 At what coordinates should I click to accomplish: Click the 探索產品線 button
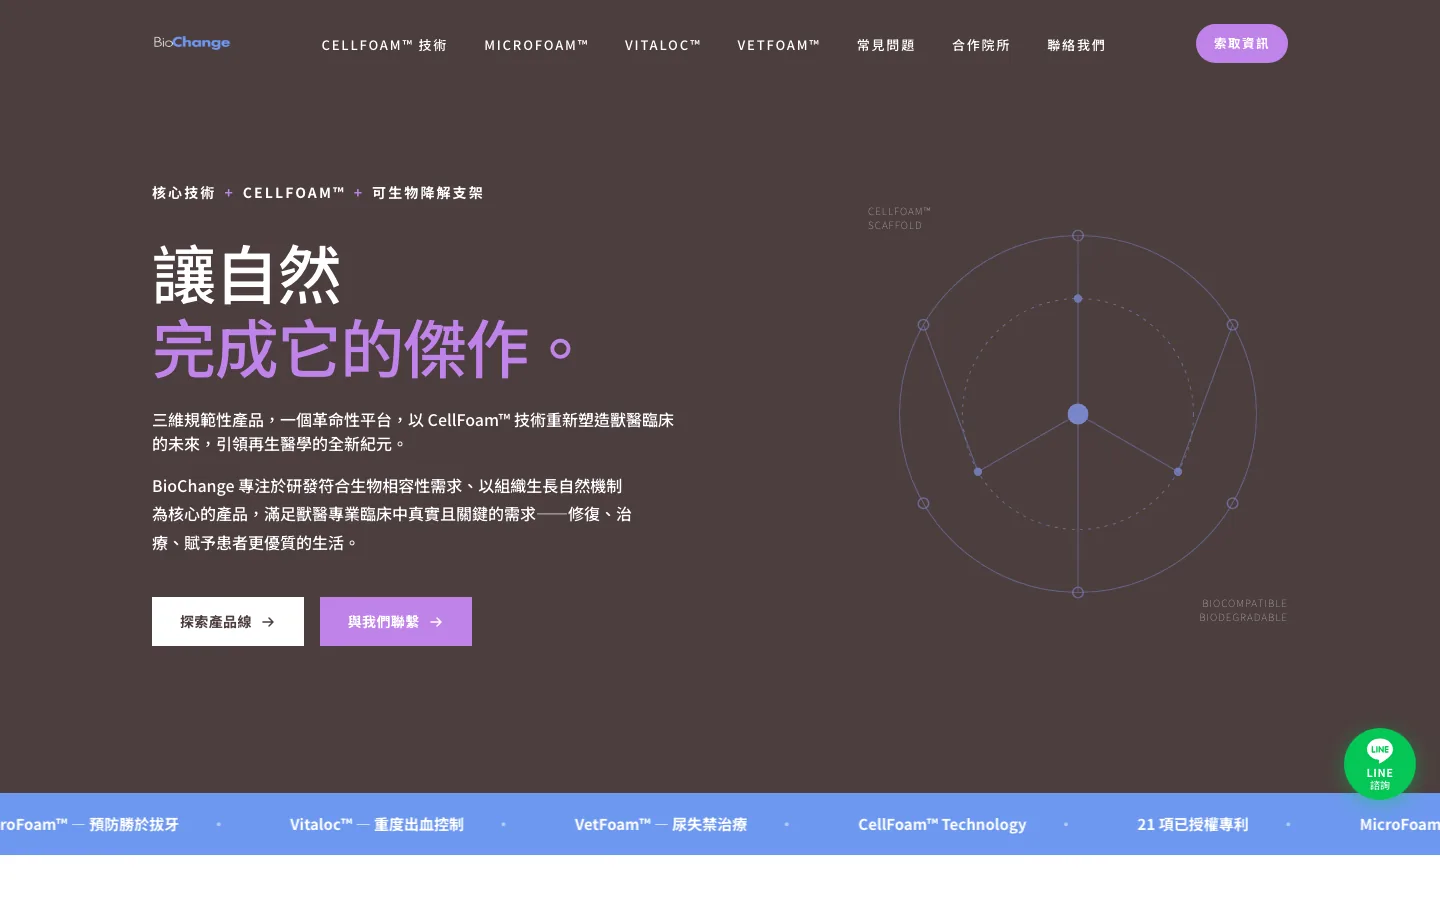tap(228, 622)
